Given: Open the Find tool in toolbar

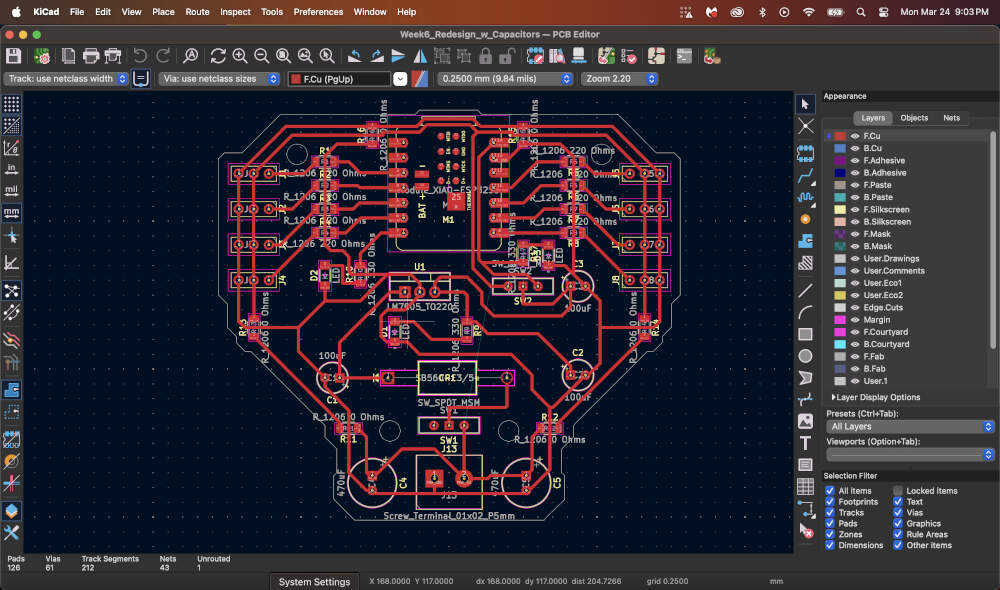Looking at the screenshot, I should [x=190, y=56].
